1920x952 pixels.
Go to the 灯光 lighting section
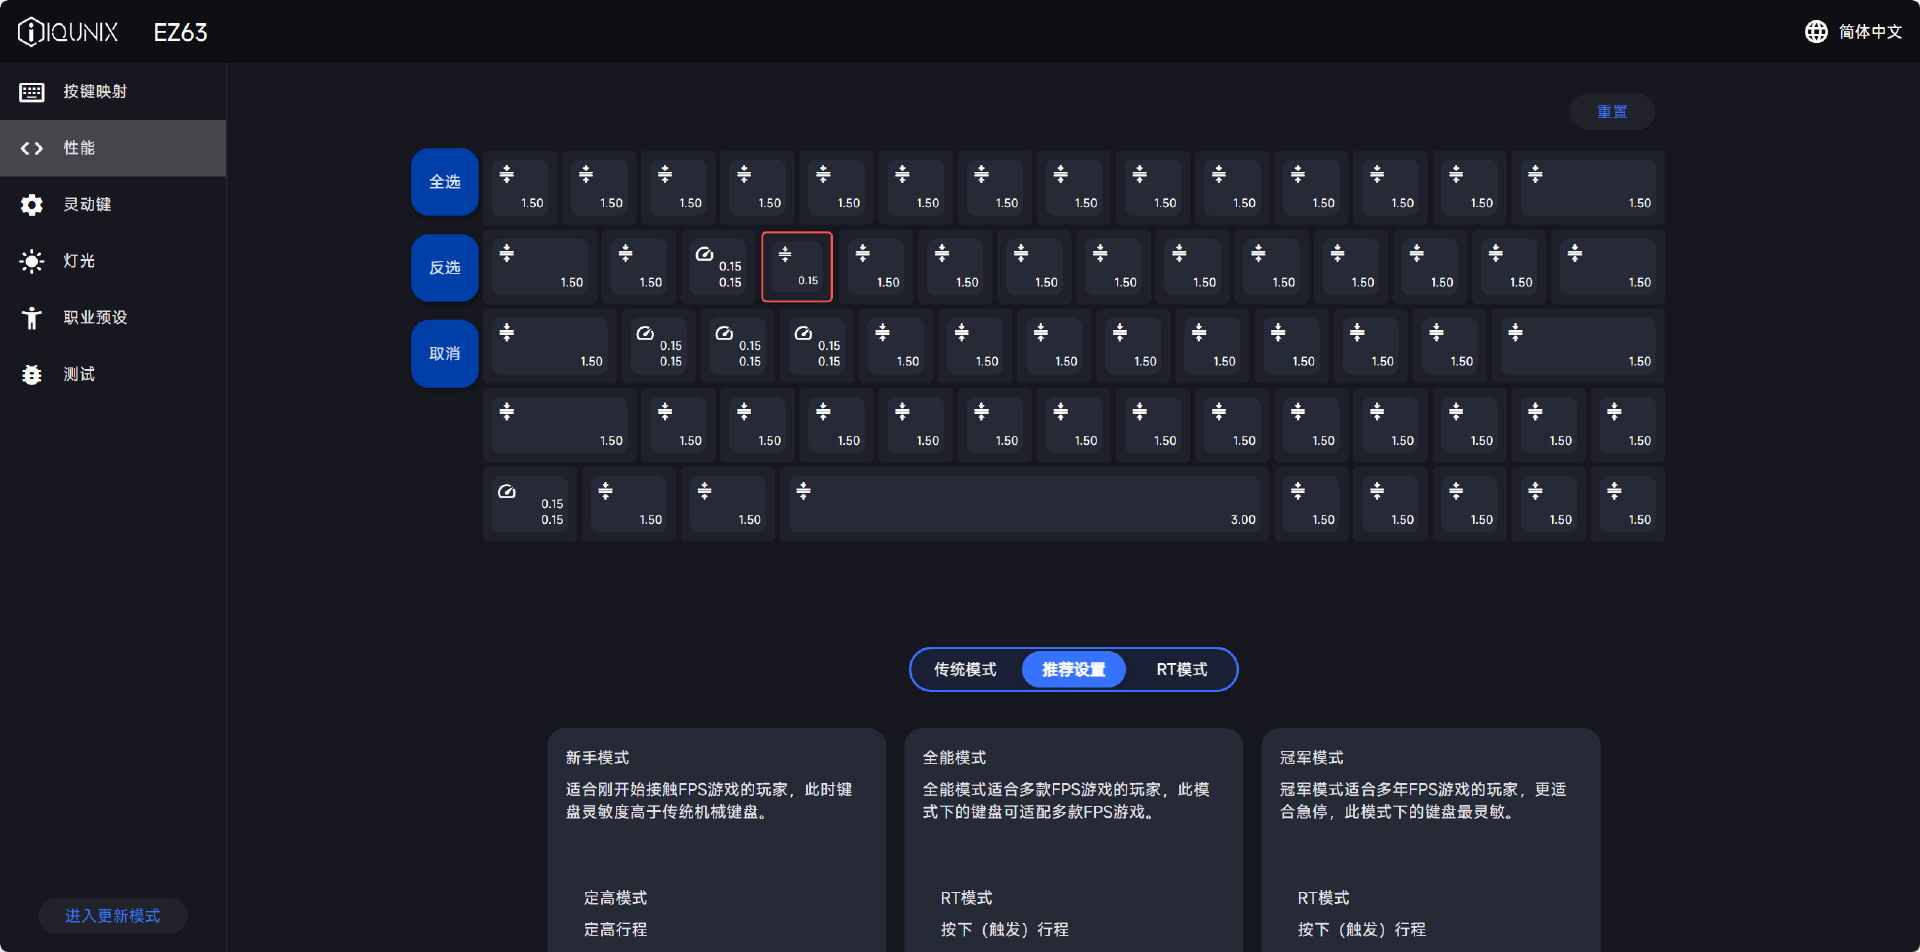(113, 261)
